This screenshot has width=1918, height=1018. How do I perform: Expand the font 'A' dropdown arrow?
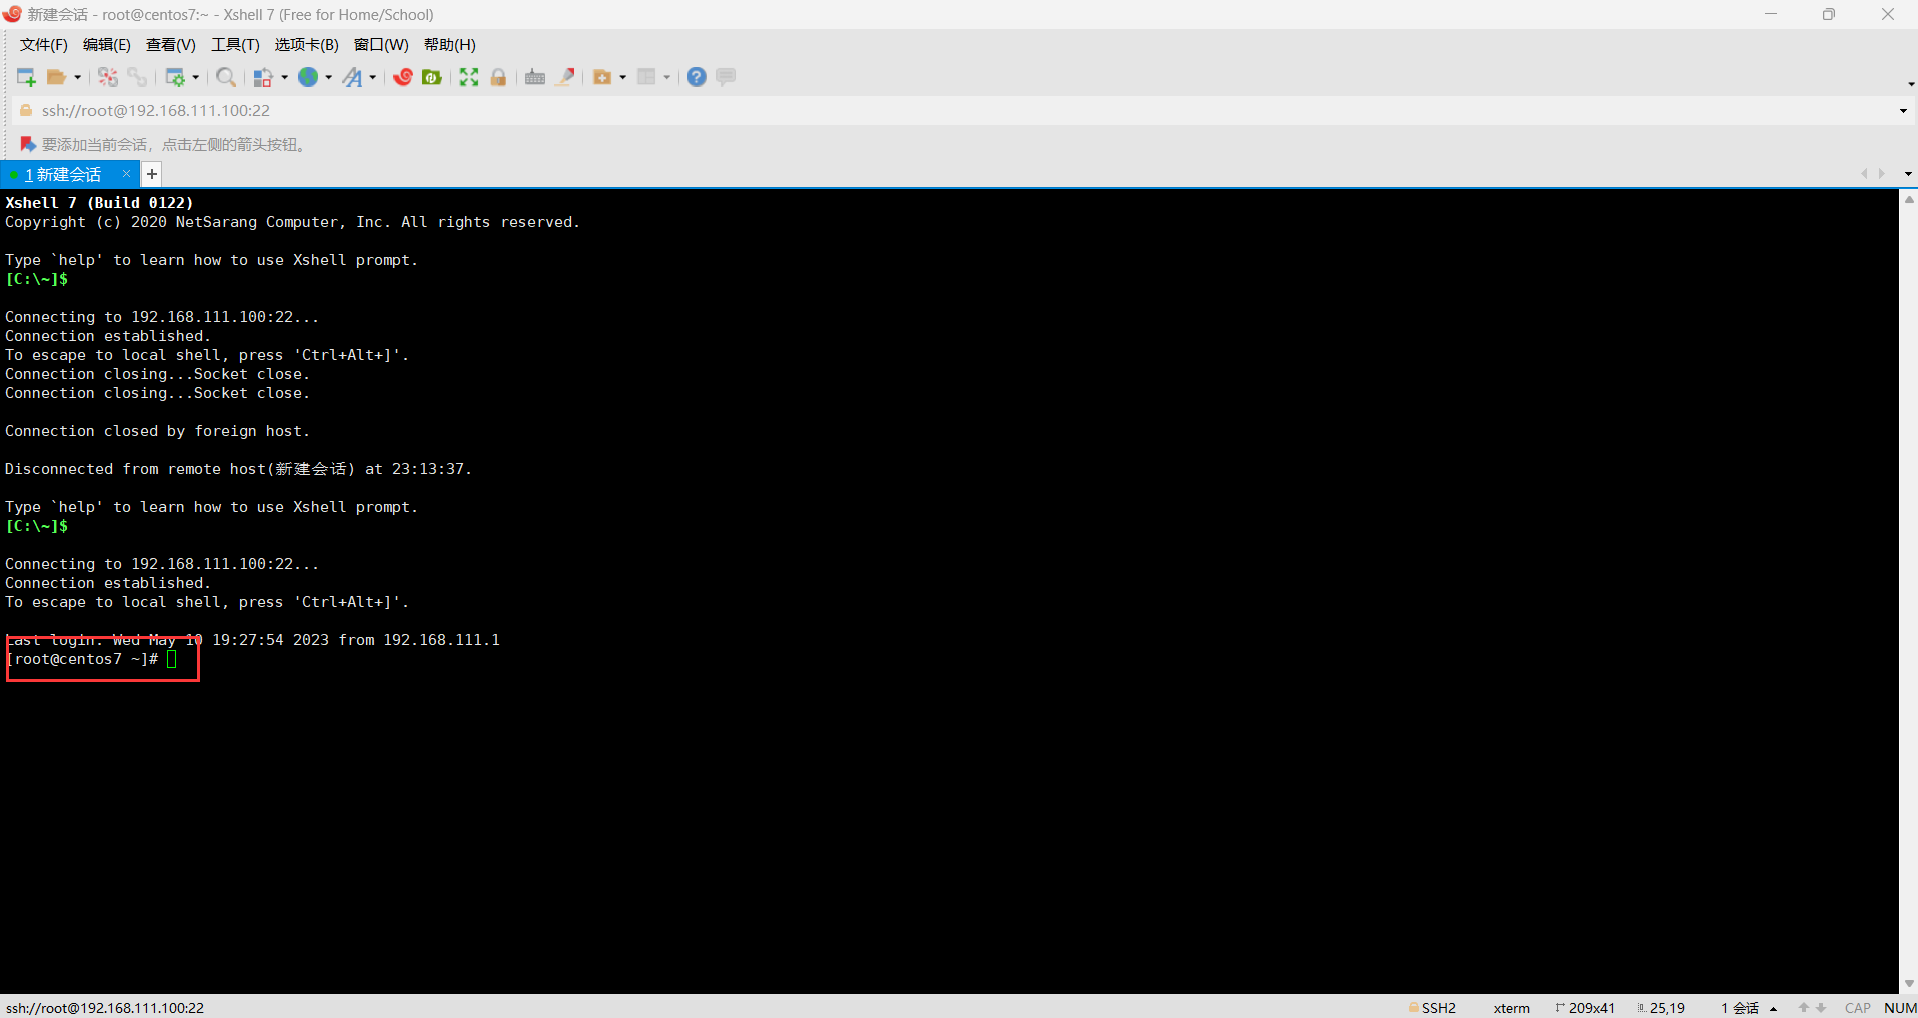(x=372, y=78)
